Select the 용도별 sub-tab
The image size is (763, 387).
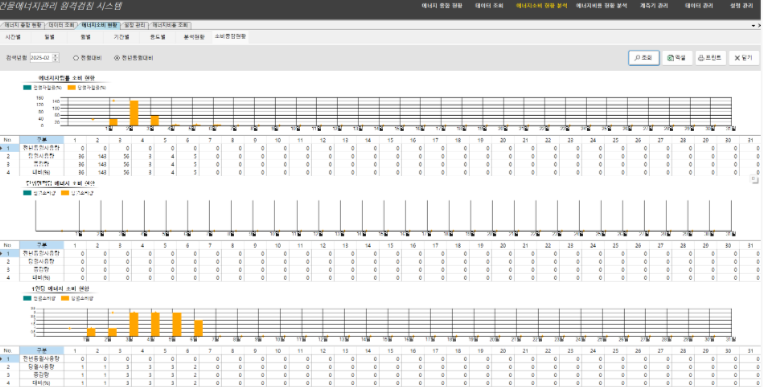pos(157,37)
